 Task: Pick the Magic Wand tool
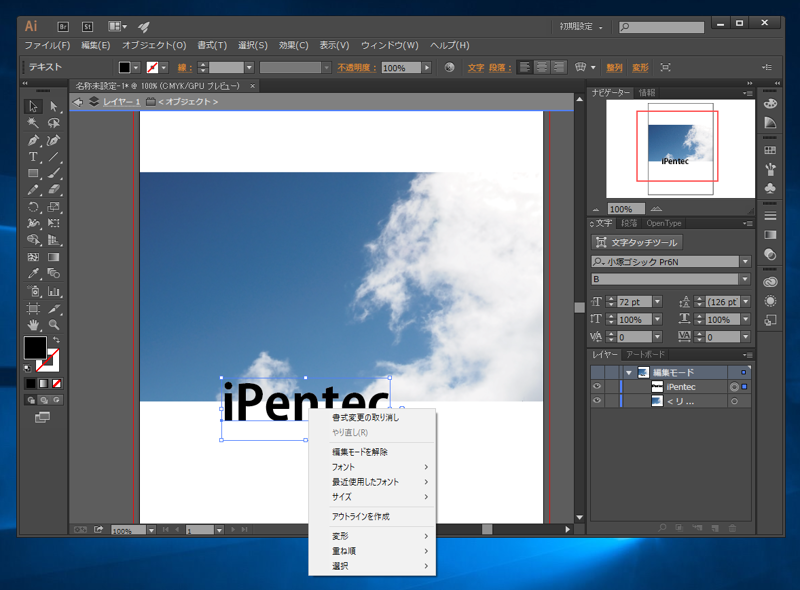click(x=33, y=123)
